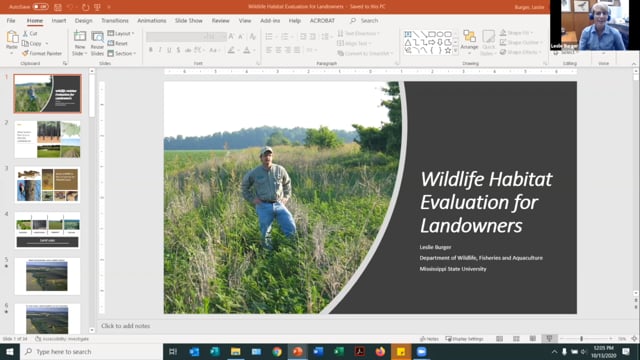Activate the Format Painter
640x360 pixels.
coord(42,53)
